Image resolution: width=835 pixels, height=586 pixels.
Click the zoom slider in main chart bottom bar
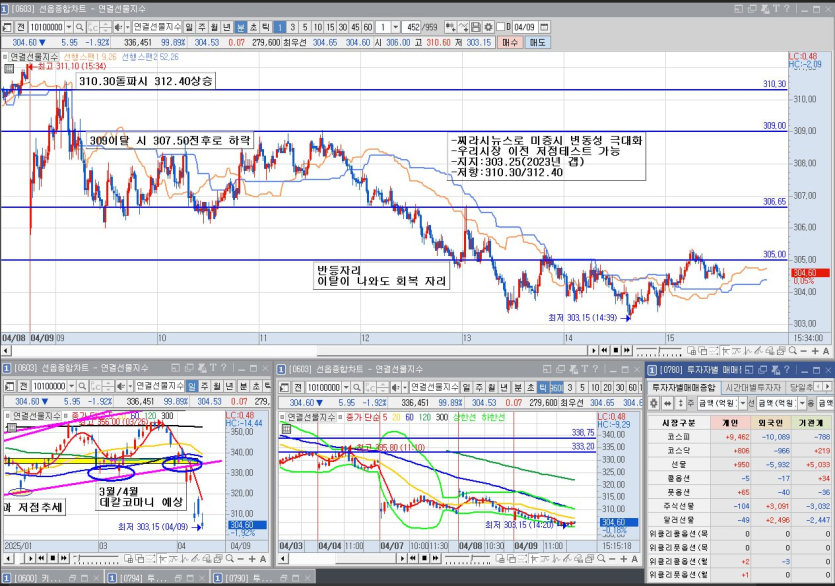[659, 351]
